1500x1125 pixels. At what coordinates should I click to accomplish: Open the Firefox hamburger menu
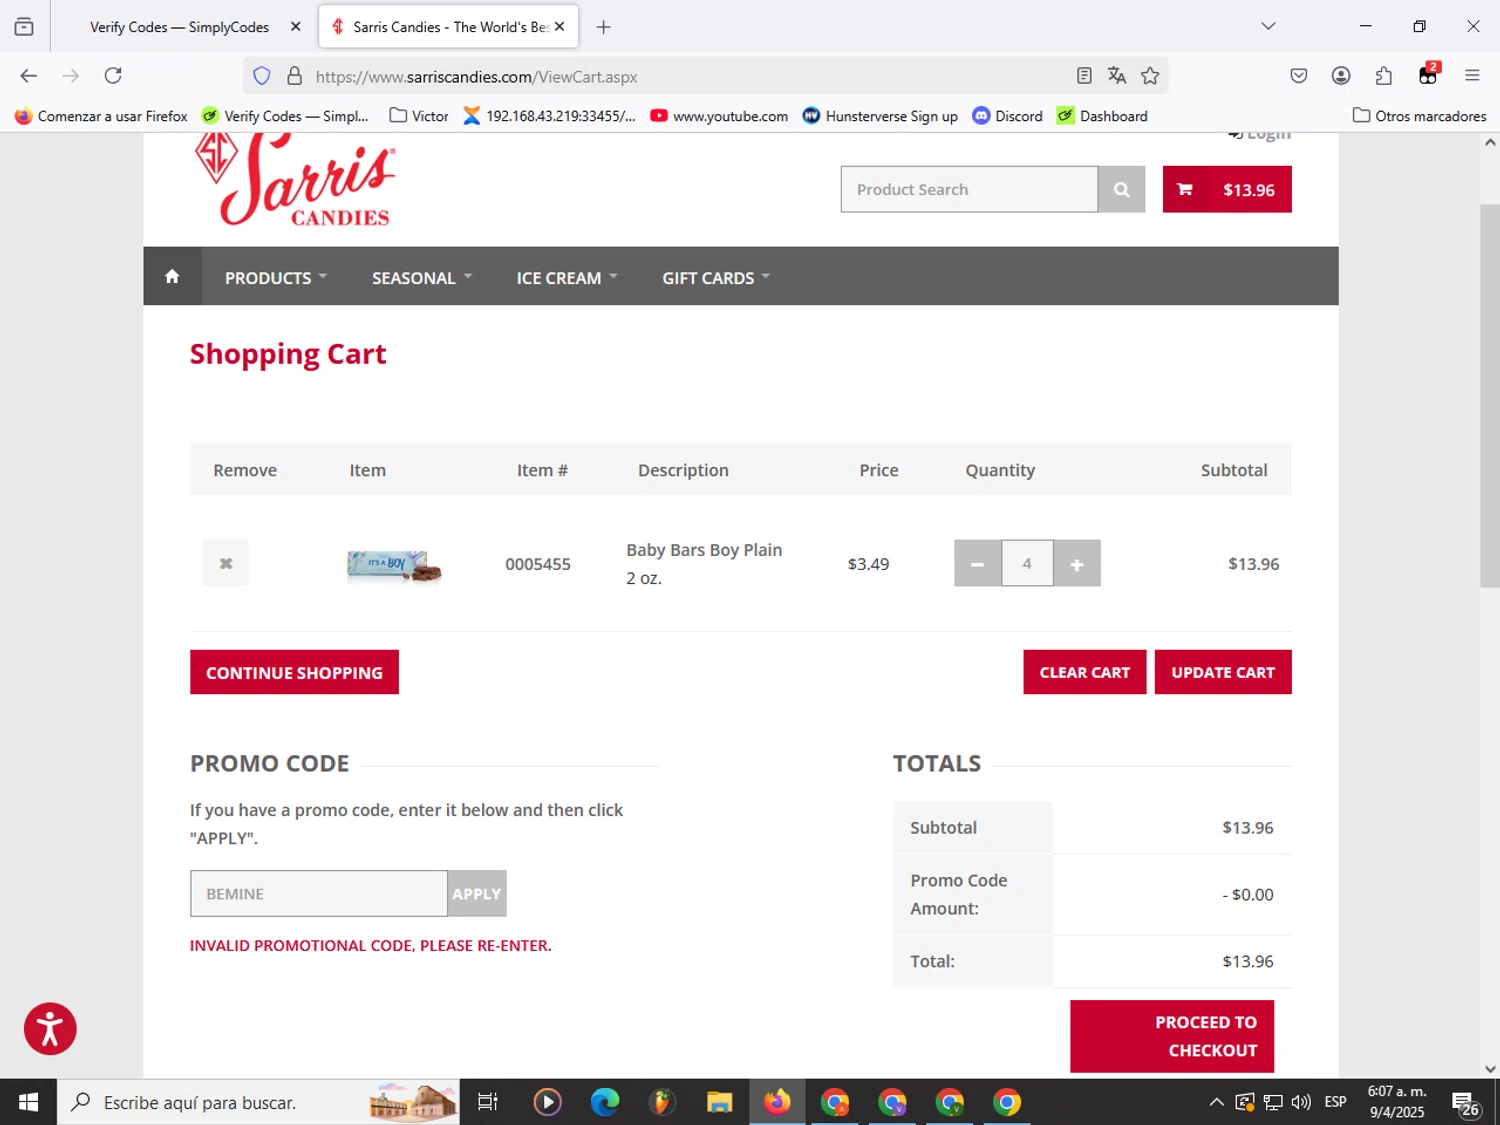click(x=1472, y=76)
